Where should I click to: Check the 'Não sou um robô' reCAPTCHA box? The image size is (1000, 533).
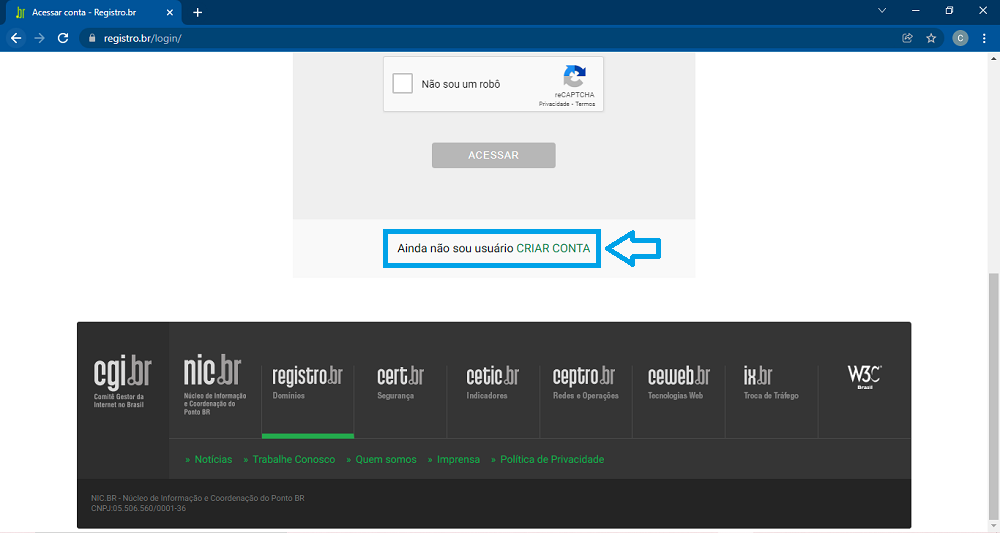pyautogui.click(x=403, y=84)
